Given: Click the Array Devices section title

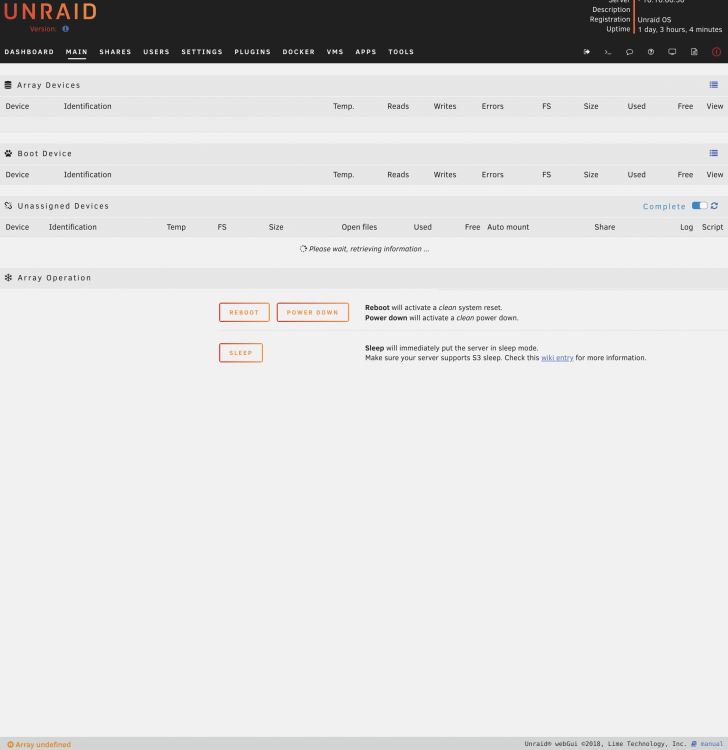Looking at the screenshot, I should pos(49,85).
